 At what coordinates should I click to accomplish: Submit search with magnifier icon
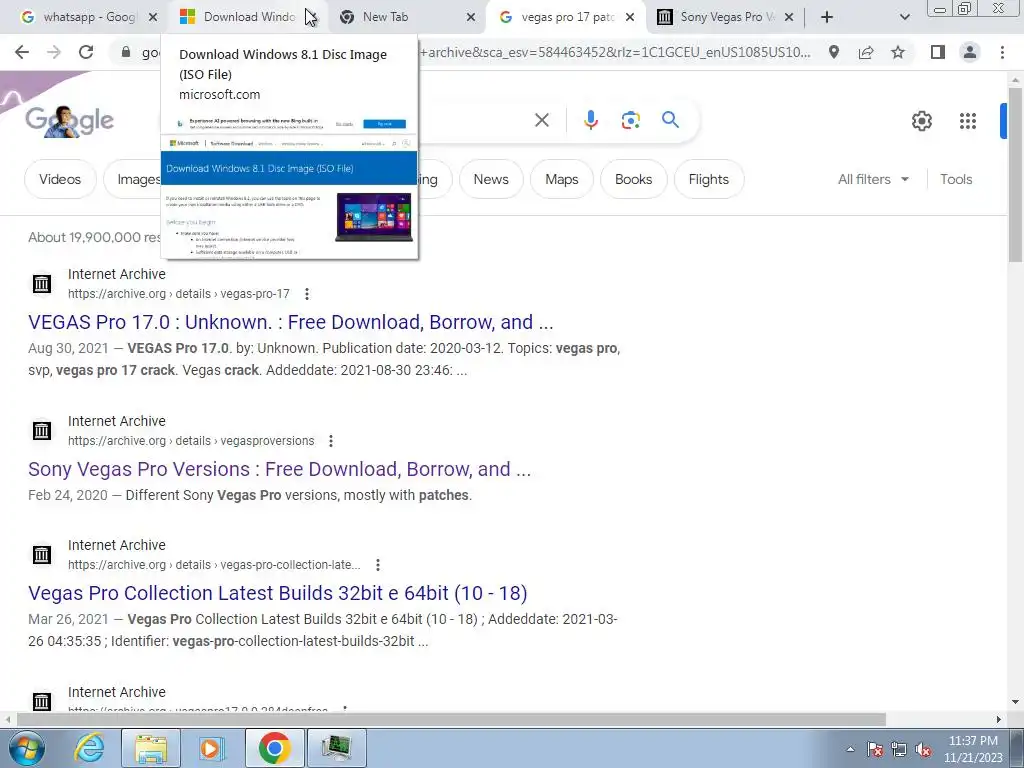tap(670, 120)
